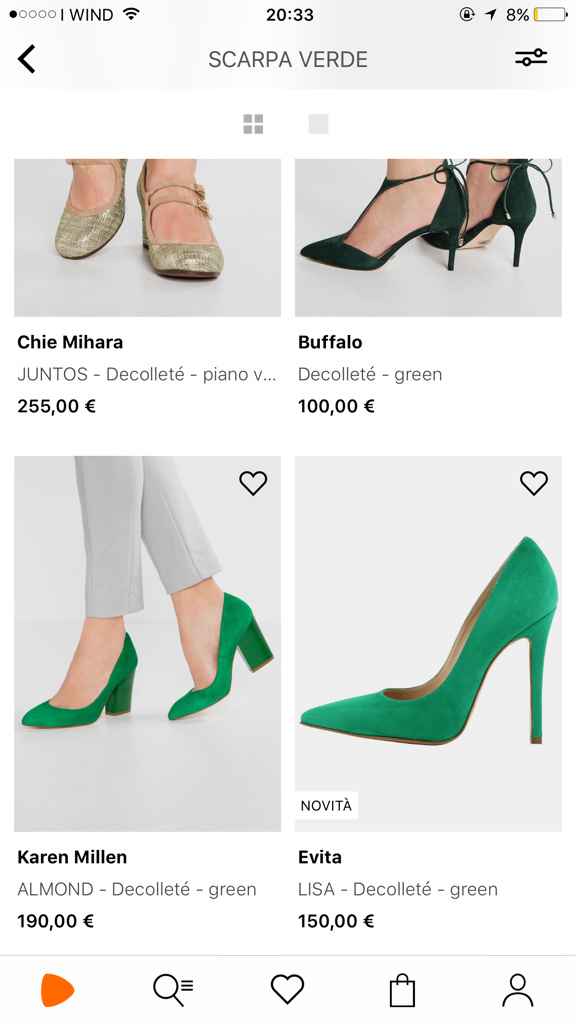
Task: Select the search icon in the bottom bar
Action: 172,988
